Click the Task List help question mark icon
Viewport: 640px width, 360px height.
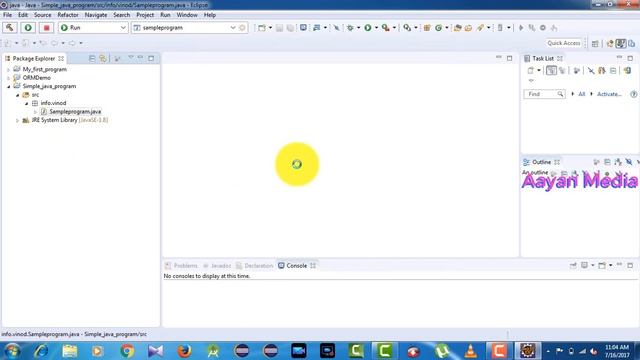coord(633,94)
